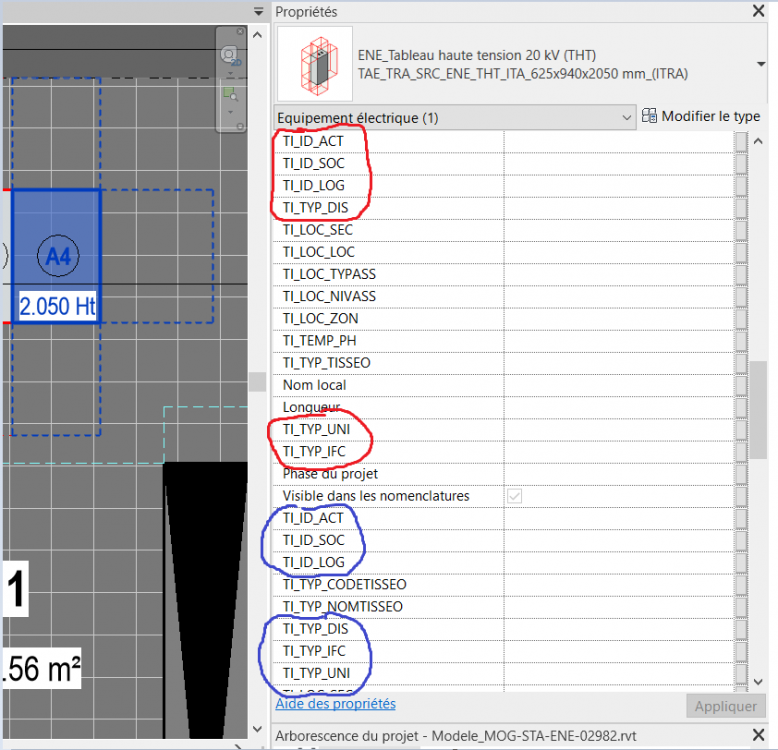
Task: Click properties list scroll down arrow
Action: pos(758,682)
